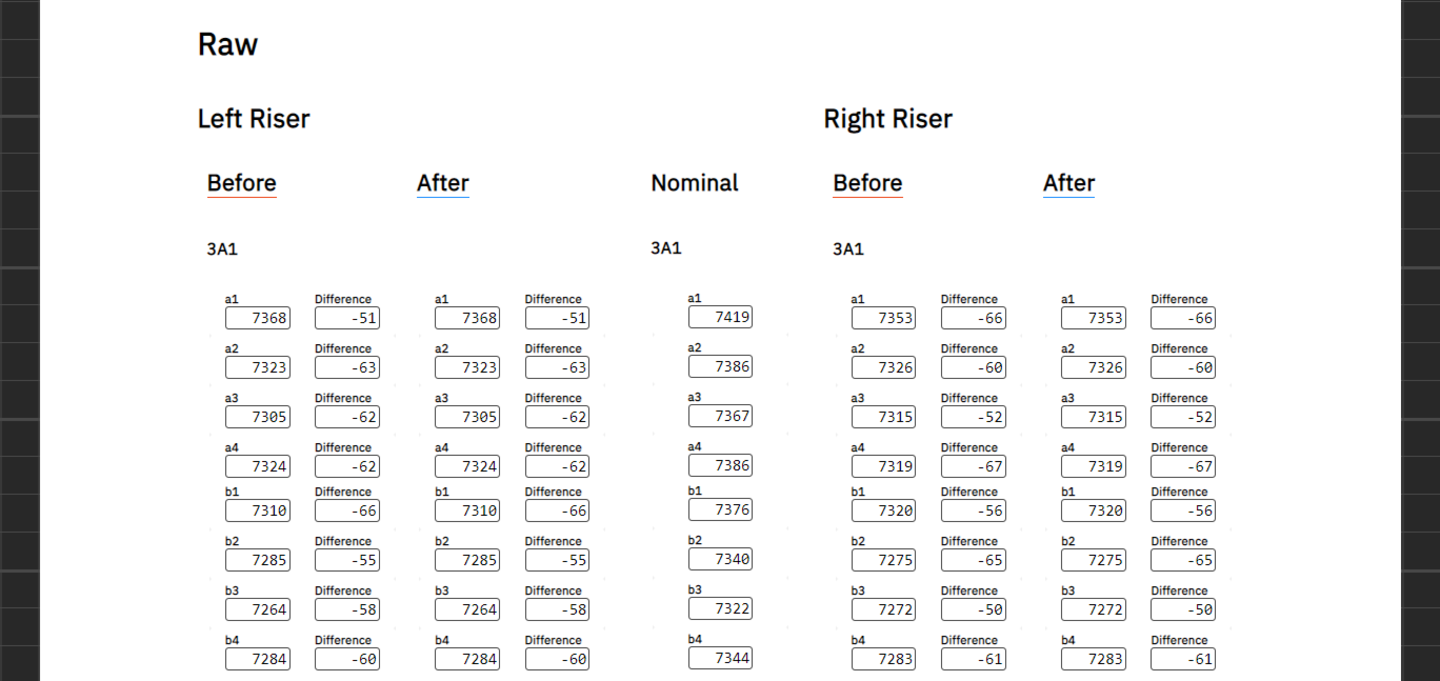Click the 3A1 label under Nominal
The image size is (1440, 681).
point(666,248)
